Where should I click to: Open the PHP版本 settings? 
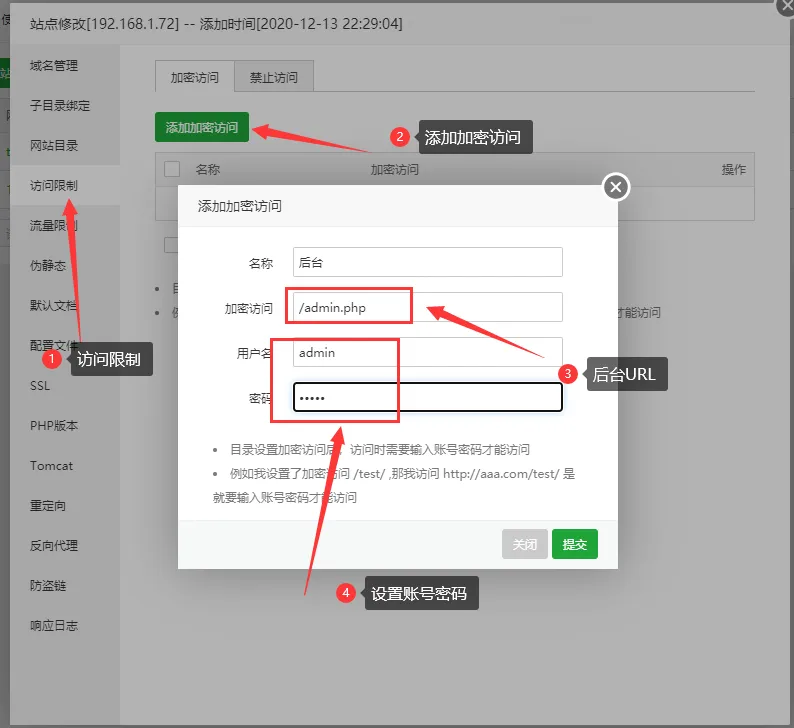click(54, 426)
